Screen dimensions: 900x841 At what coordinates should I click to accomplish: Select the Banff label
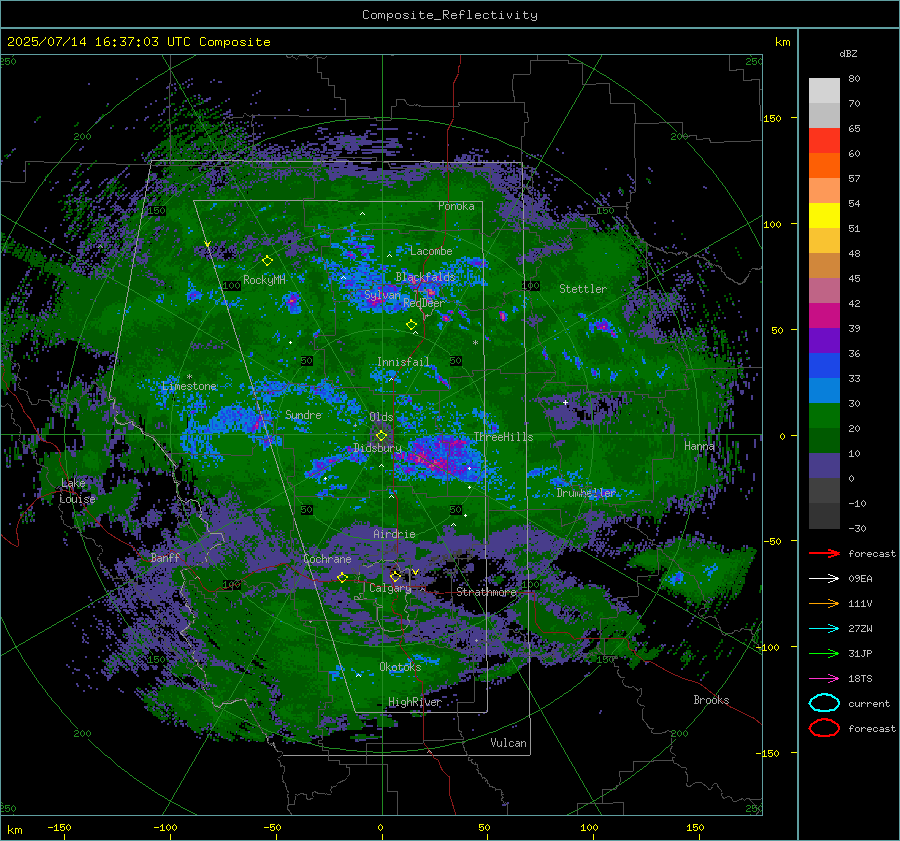click(165, 557)
